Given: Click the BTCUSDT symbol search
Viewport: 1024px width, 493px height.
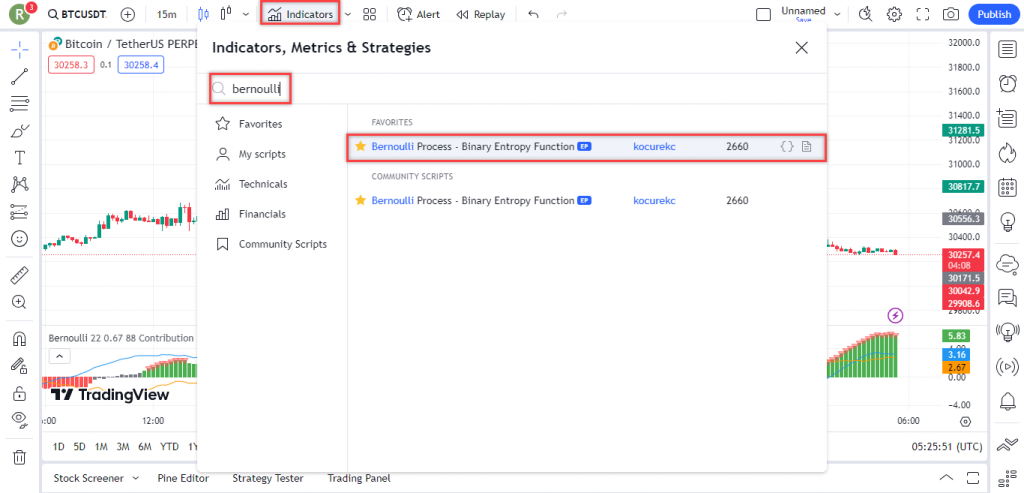Looking at the screenshot, I should click(78, 14).
